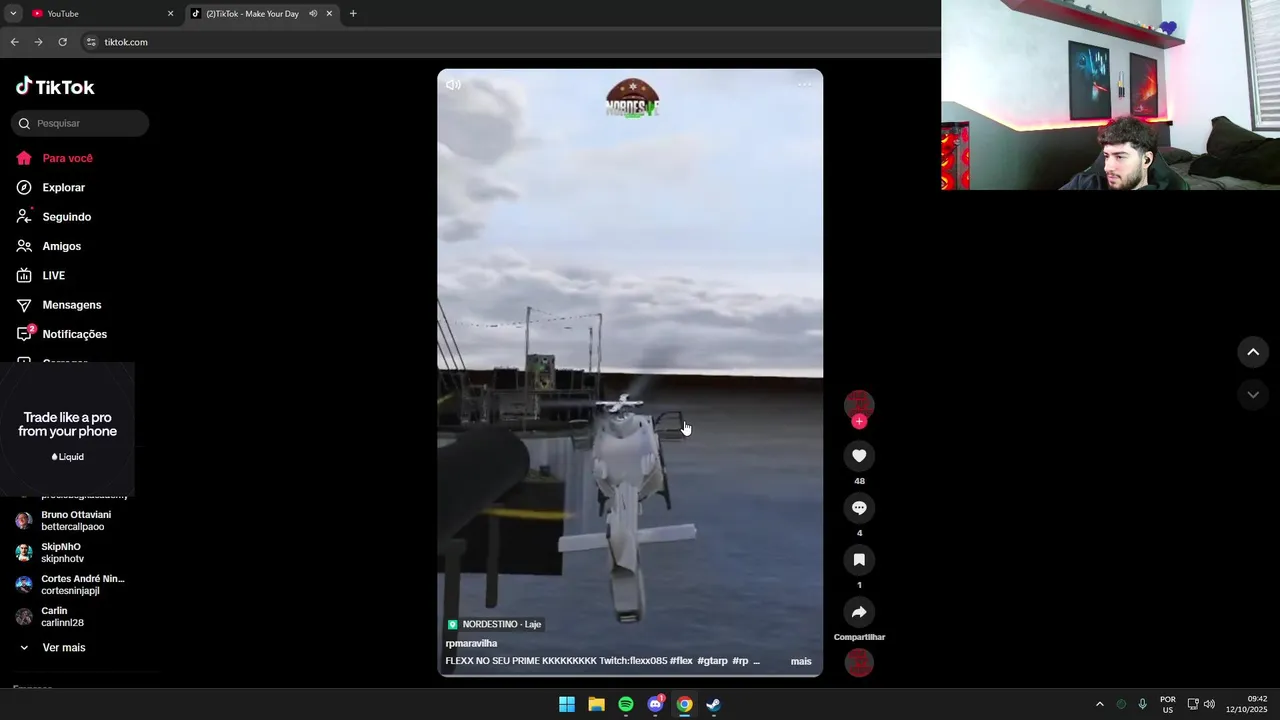Viewport: 1280px width, 720px height.
Task: Click the NORDESTINO - Laje tag
Action: click(495, 624)
